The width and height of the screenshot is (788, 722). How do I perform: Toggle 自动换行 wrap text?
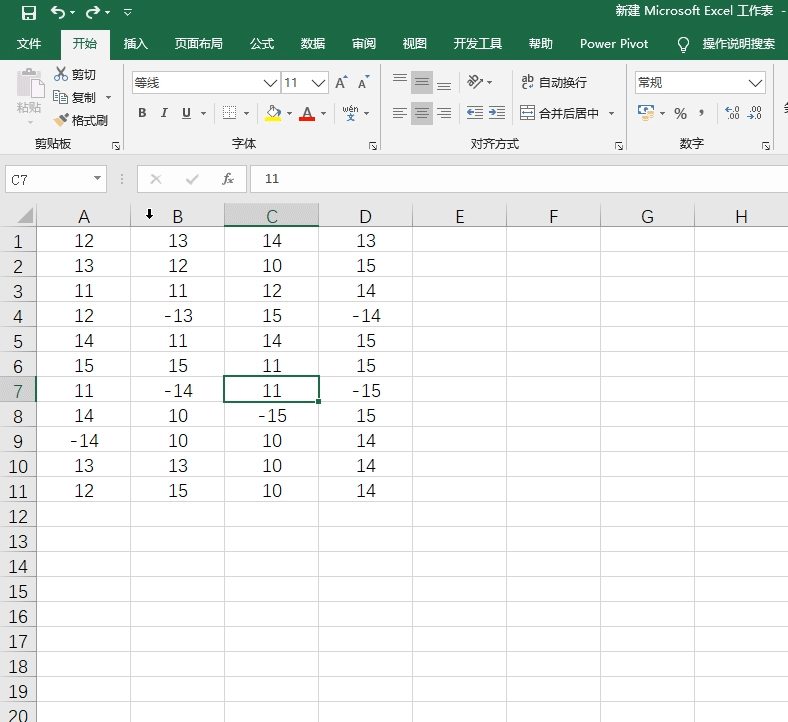(x=554, y=82)
